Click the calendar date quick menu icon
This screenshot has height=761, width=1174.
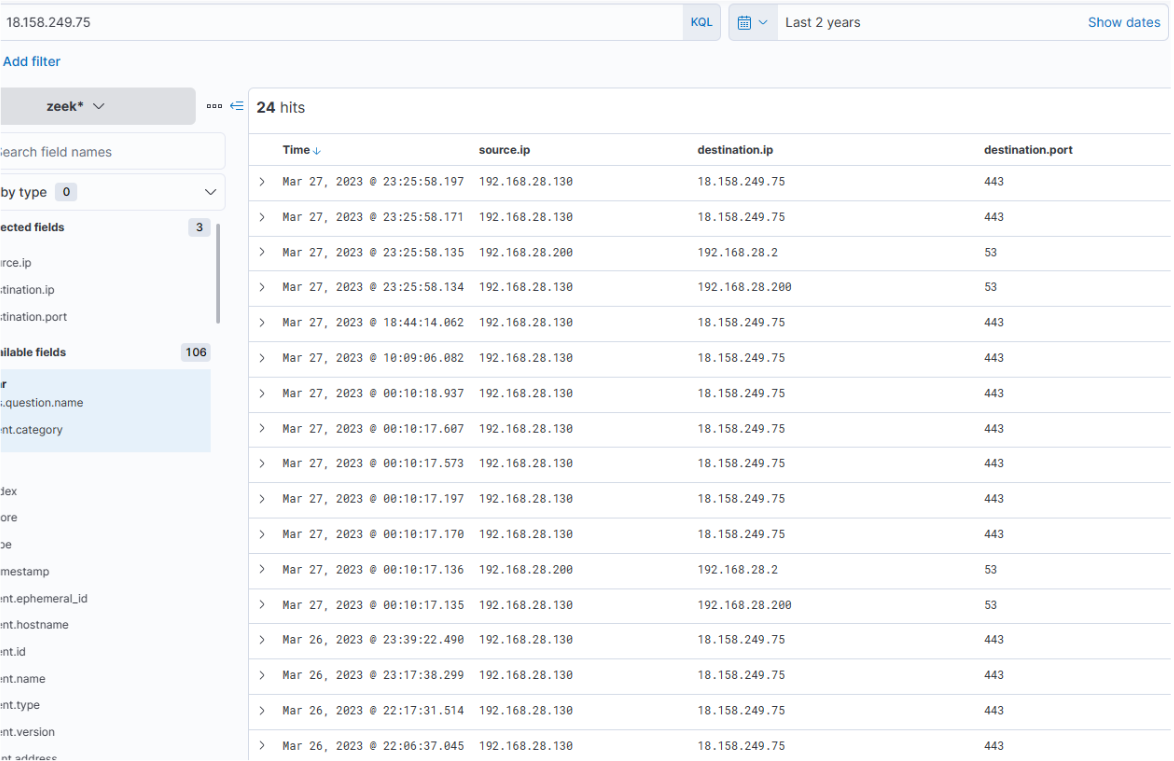pos(752,22)
